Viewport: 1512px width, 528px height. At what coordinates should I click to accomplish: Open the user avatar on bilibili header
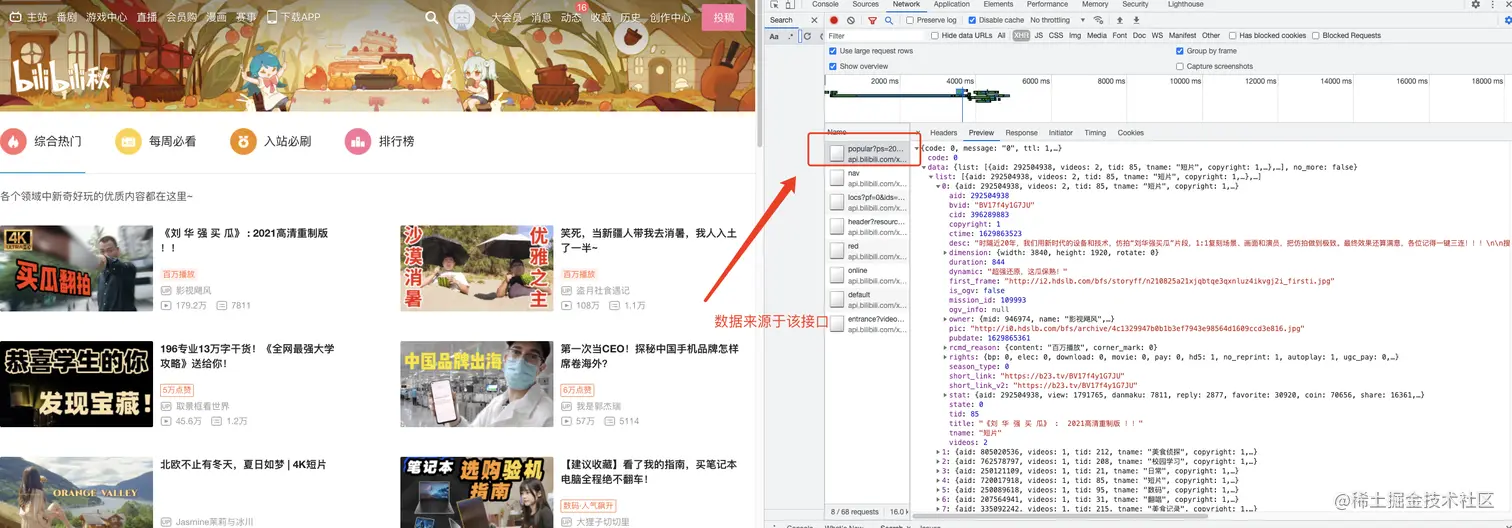(461, 17)
